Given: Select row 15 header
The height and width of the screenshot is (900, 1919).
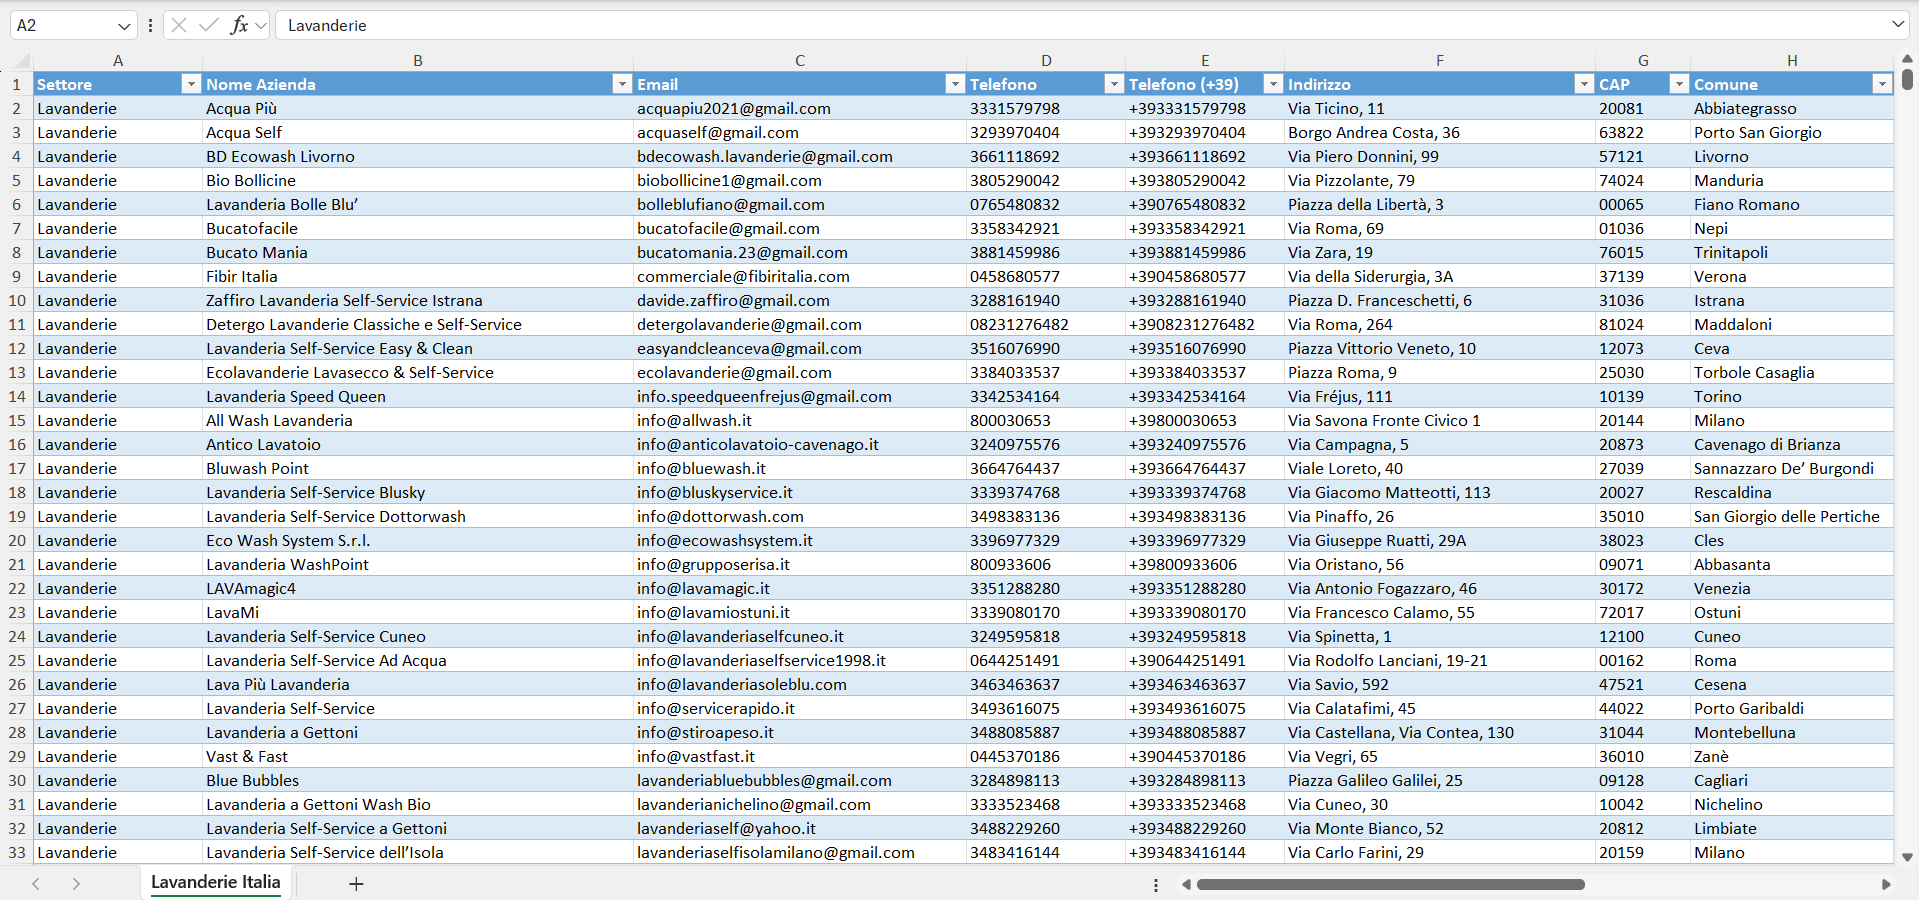Looking at the screenshot, I should point(17,420).
